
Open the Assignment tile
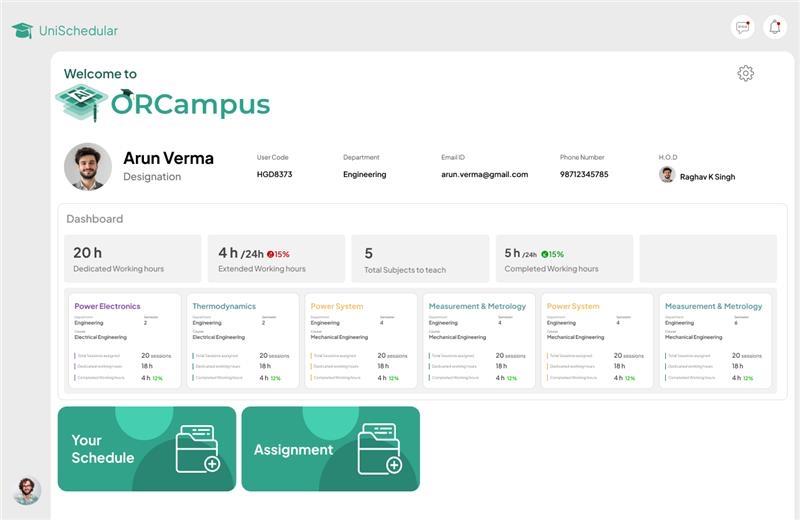[x=331, y=449]
